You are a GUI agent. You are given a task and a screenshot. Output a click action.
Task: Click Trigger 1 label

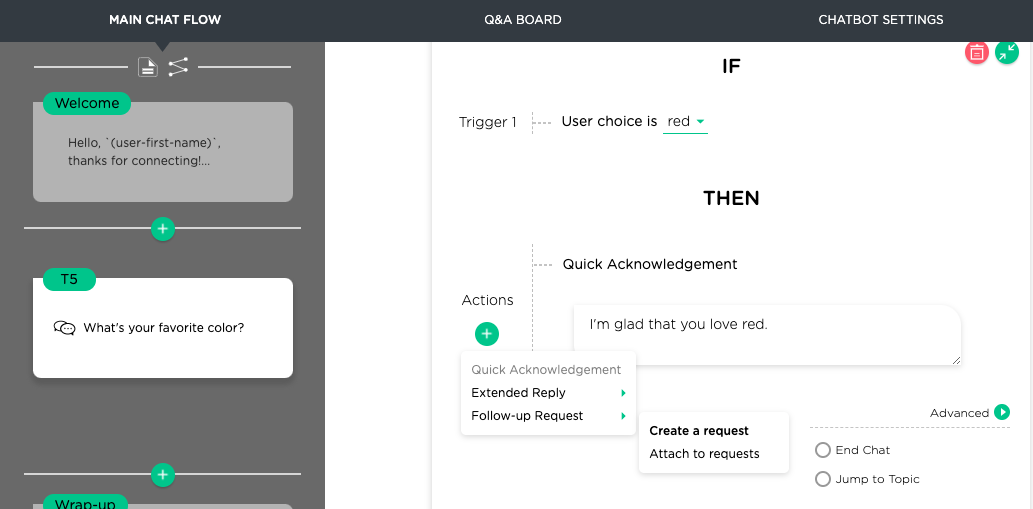point(488,122)
